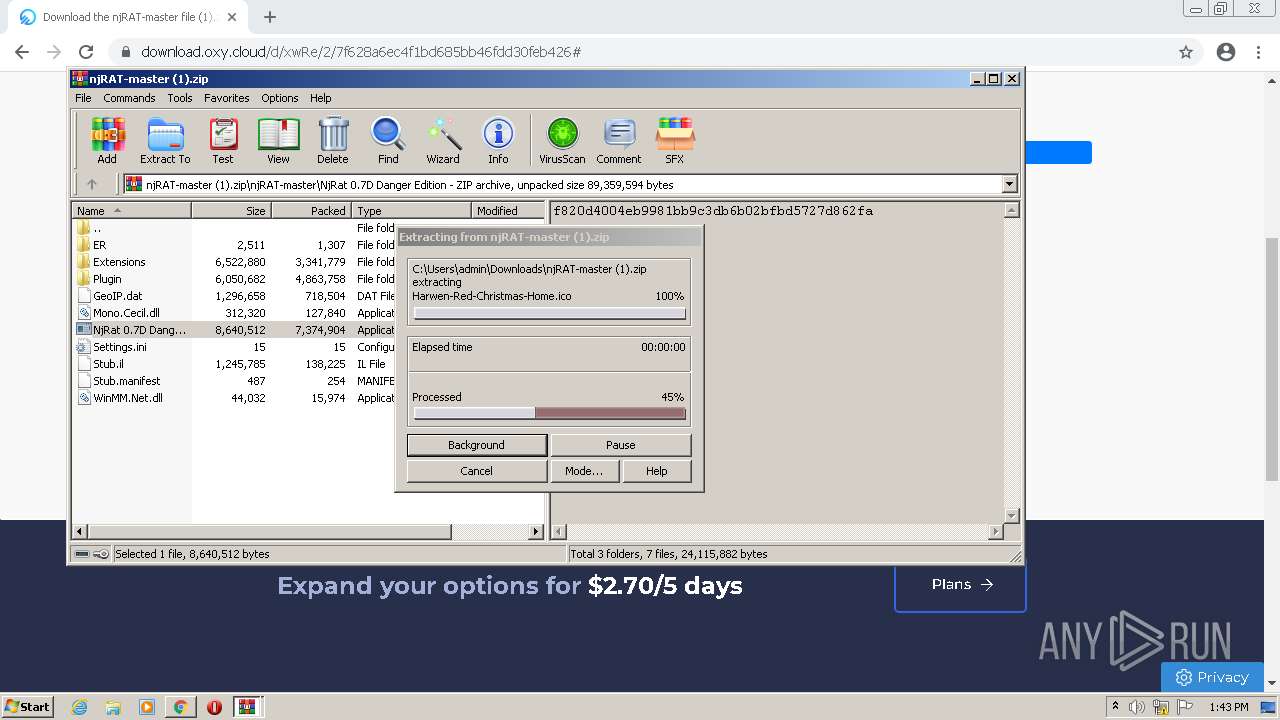The height and width of the screenshot is (720, 1280).
Task: Select the WinMM.Net.dll file
Action: 127,398
